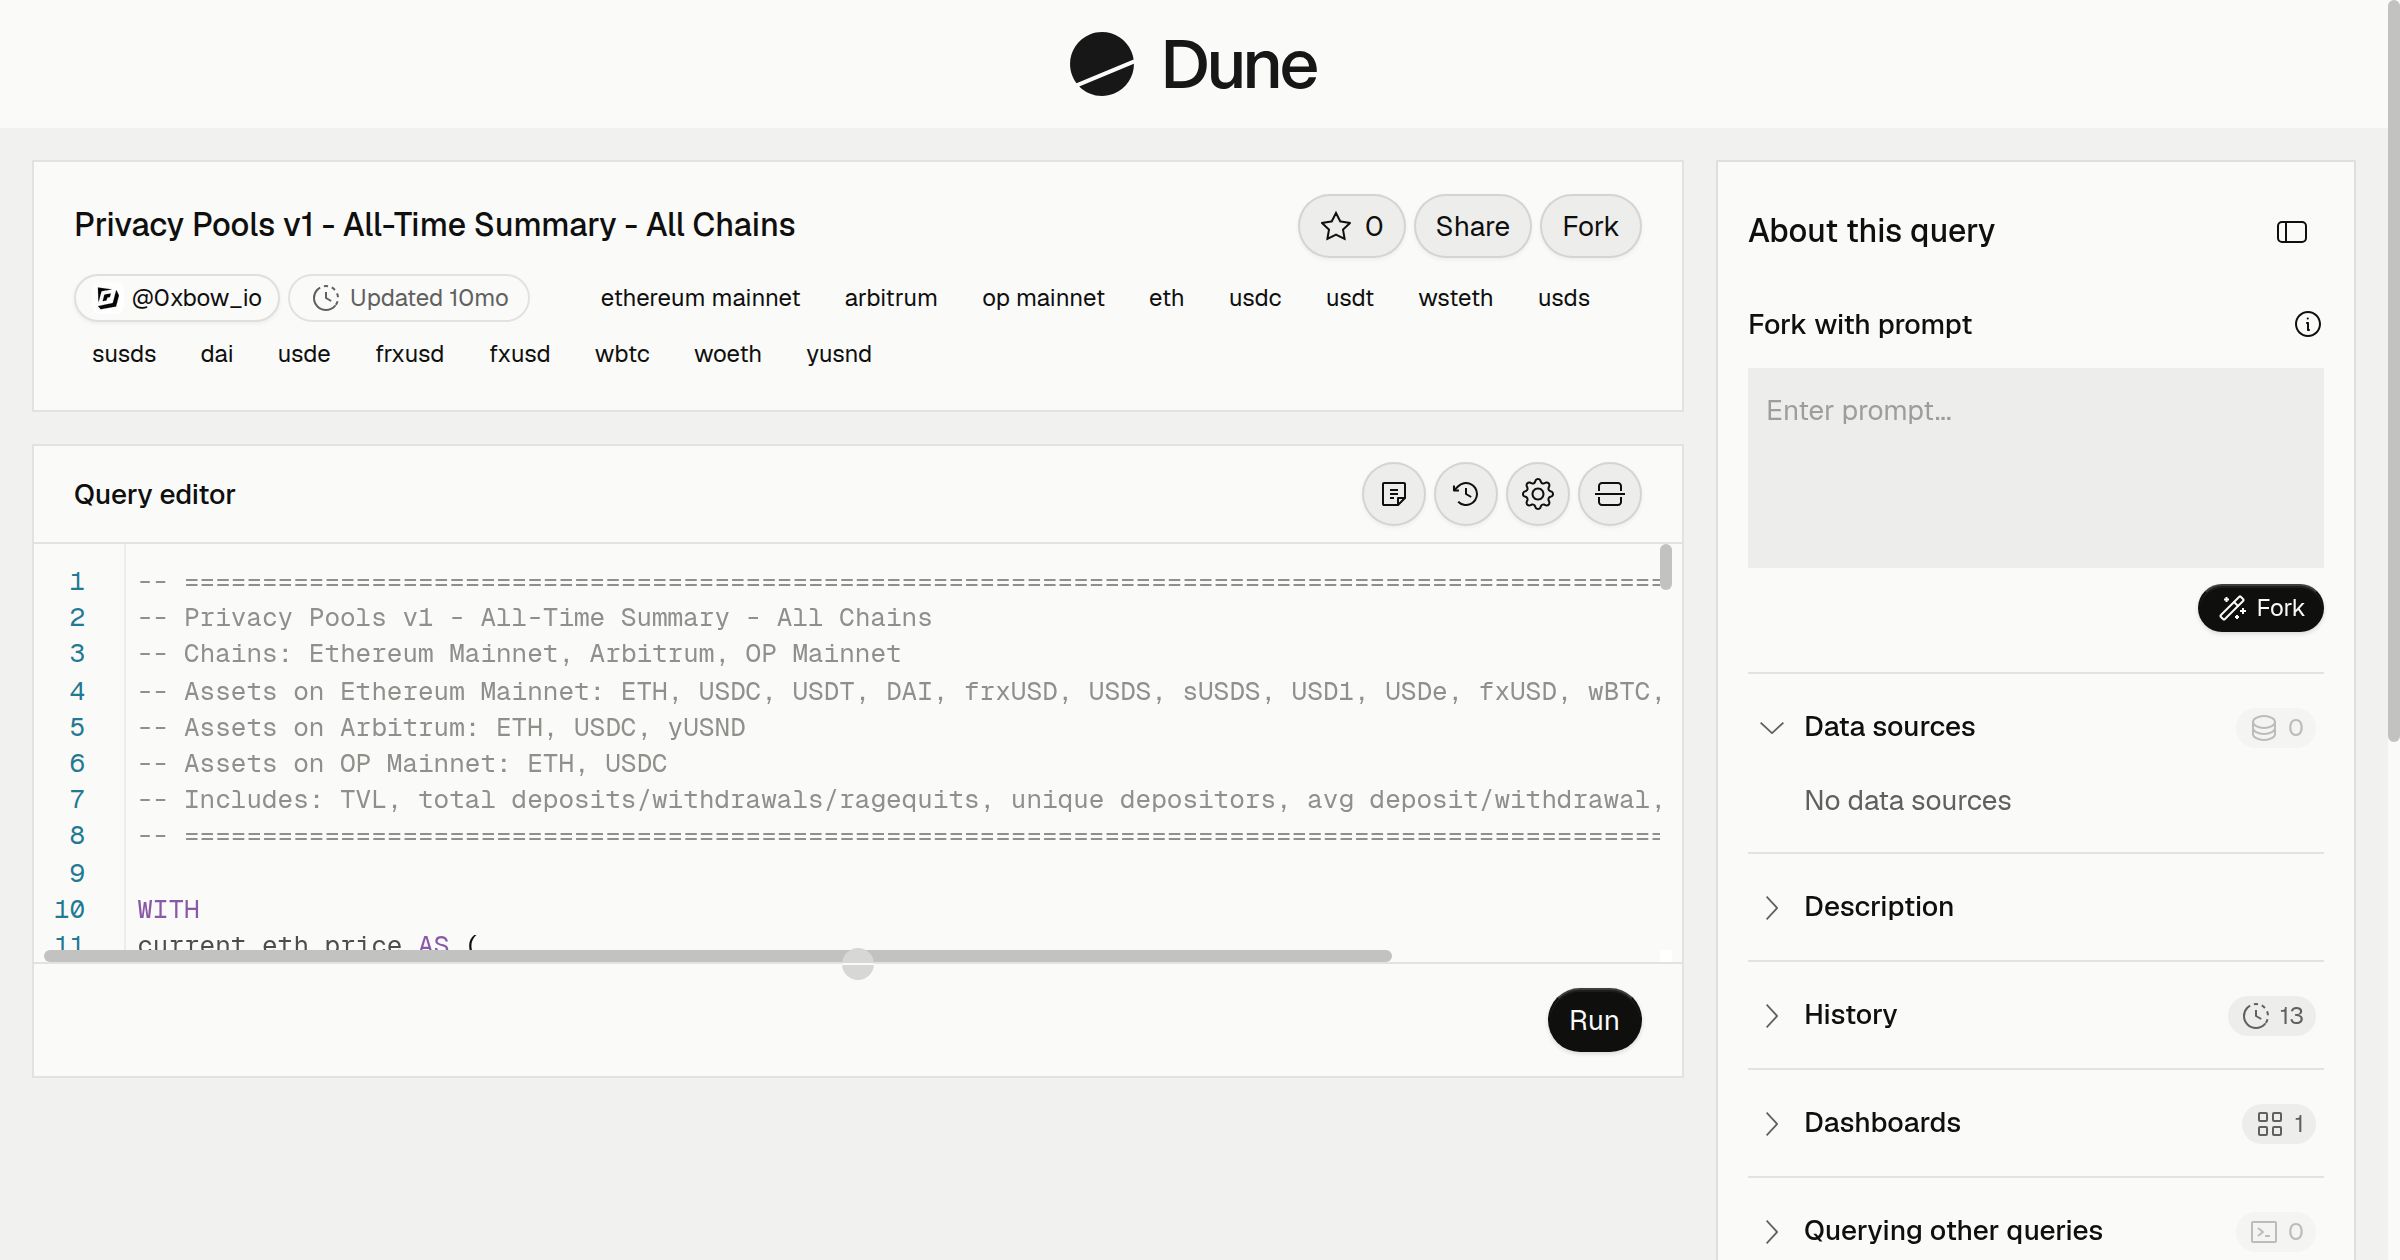The image size is (2400, 1260).
Task: Run the query
Action: 1594,1020
